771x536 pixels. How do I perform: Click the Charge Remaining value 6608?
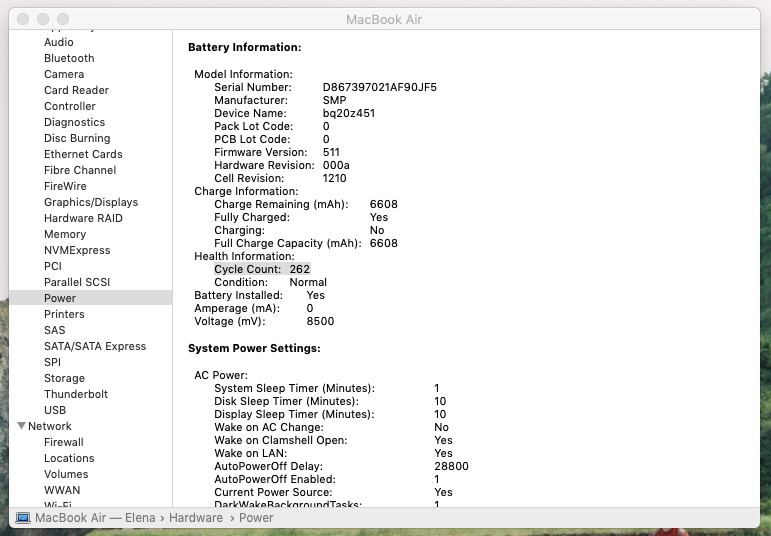click(384, 204)
